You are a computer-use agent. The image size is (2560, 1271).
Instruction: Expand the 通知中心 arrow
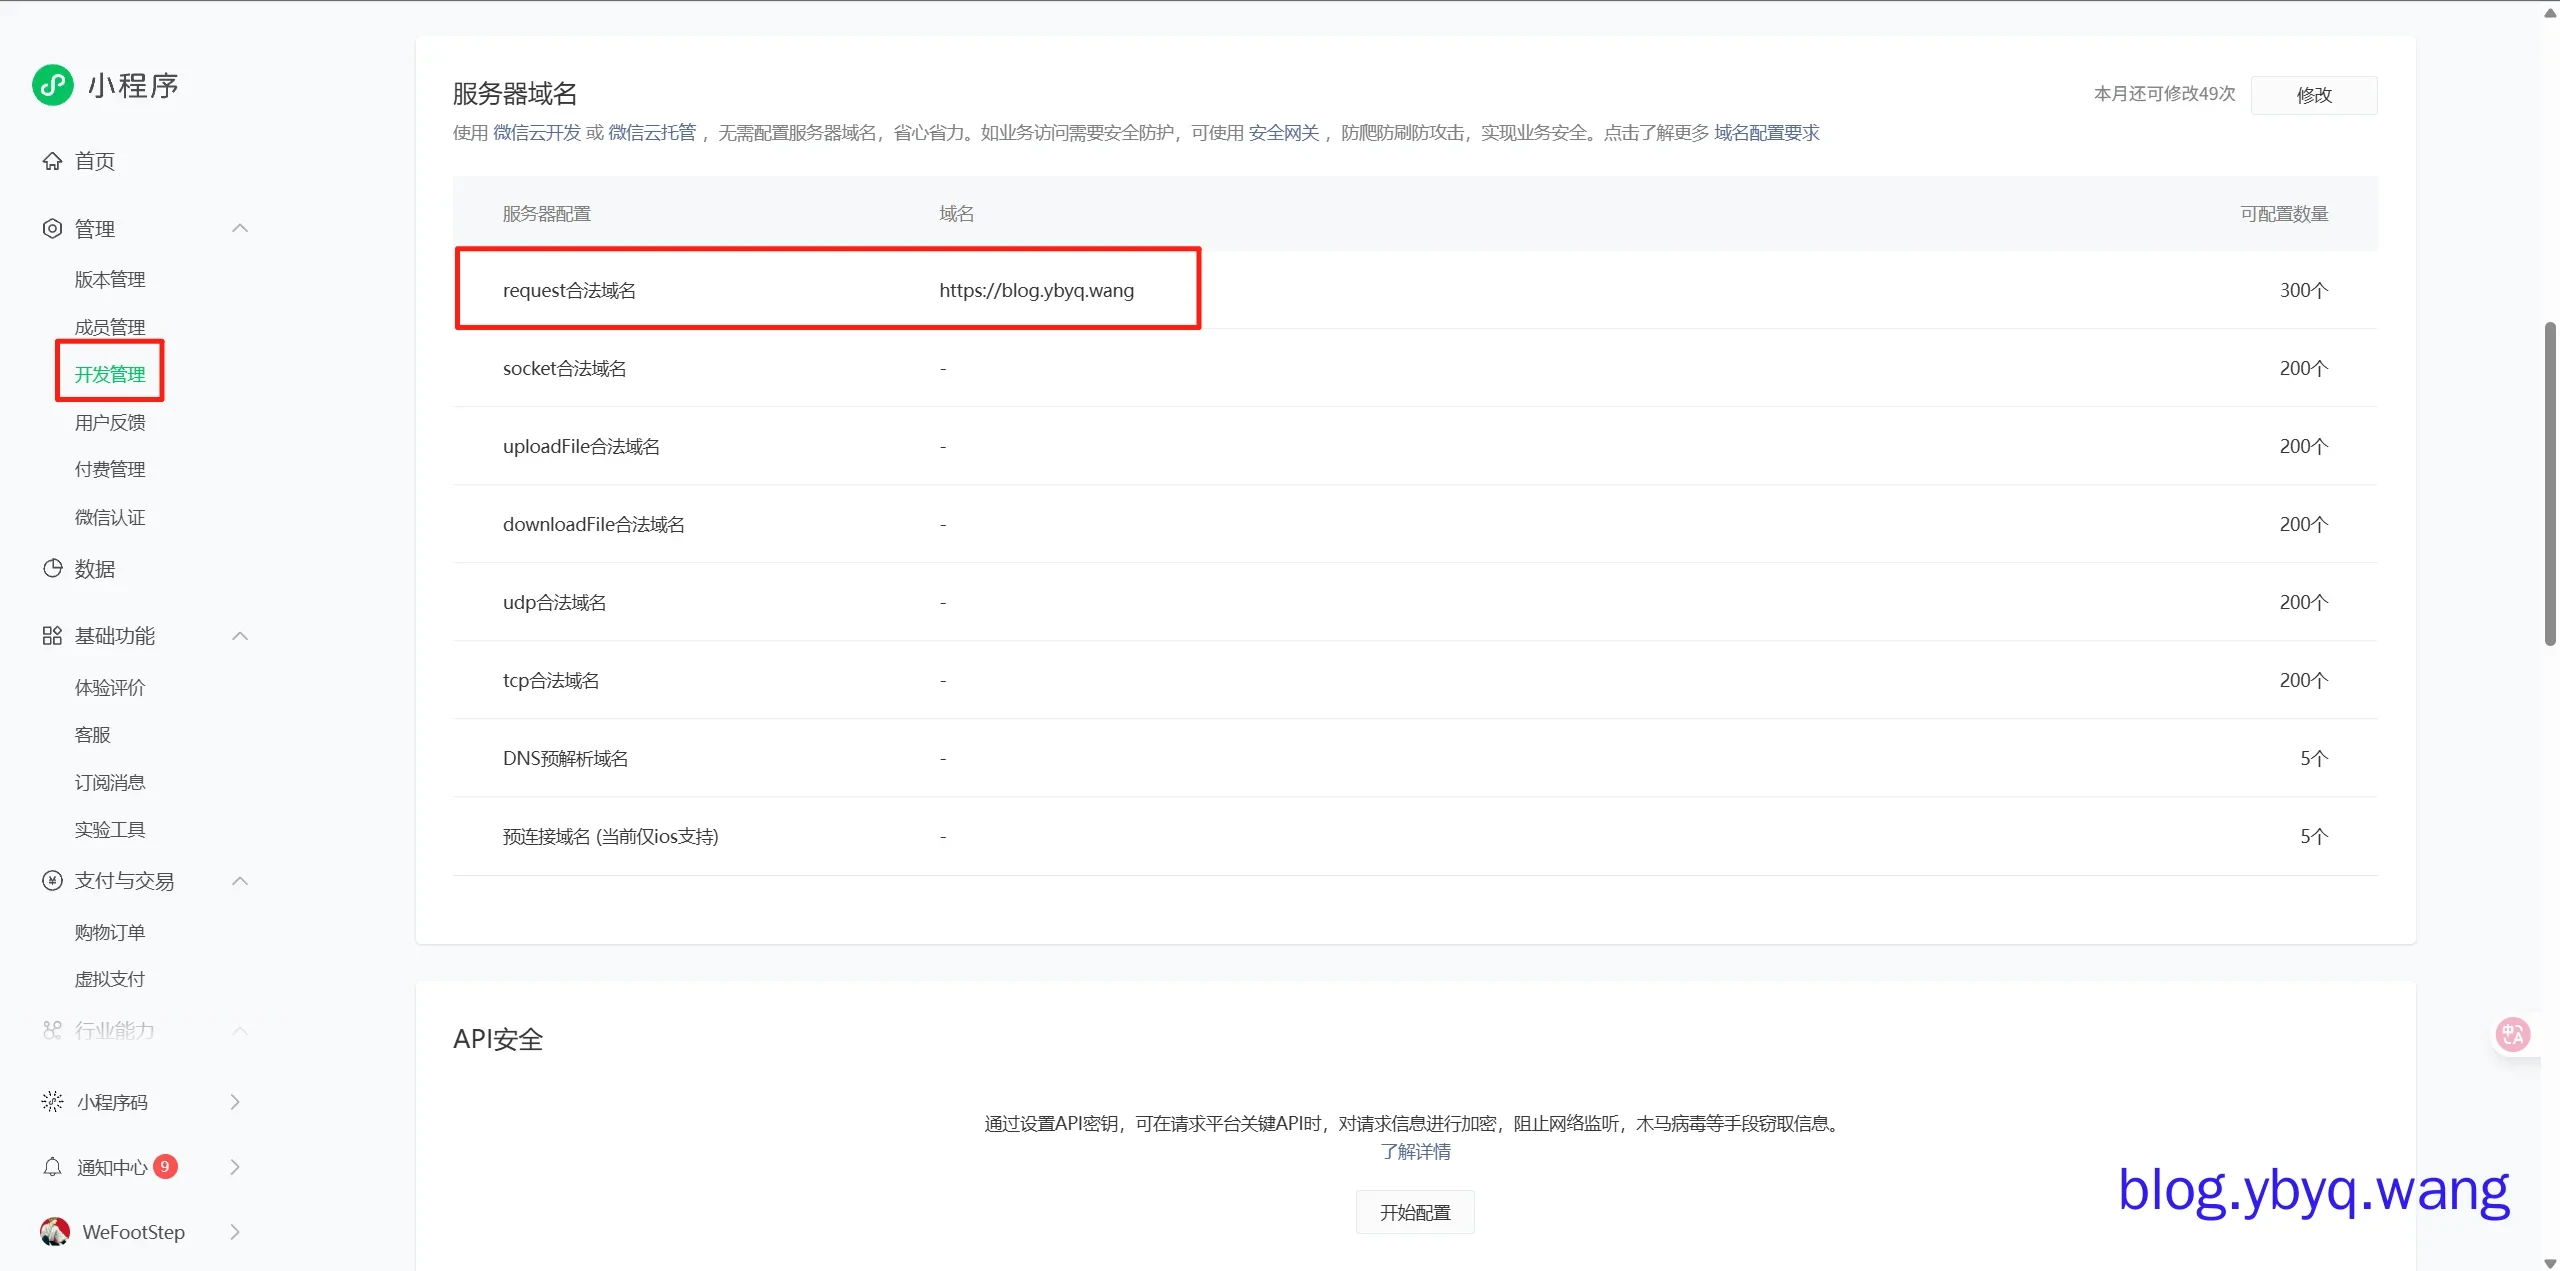[x=235, y=1167]
